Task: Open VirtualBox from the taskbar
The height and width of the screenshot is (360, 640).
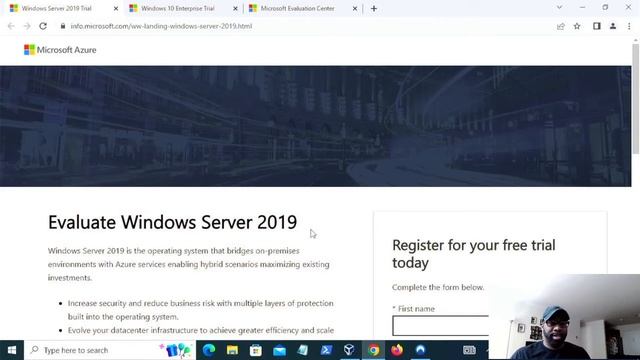Action: tap(349, 350)
